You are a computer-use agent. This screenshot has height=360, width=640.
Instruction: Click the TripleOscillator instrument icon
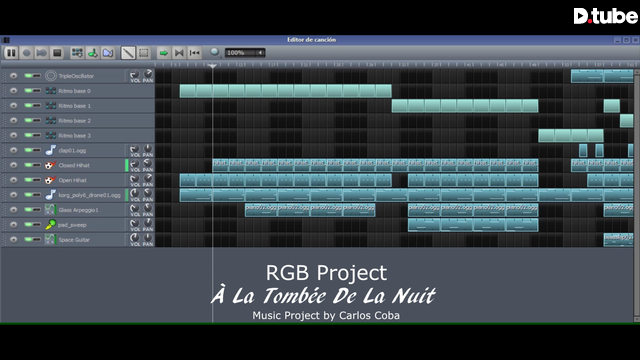point(51,76)
